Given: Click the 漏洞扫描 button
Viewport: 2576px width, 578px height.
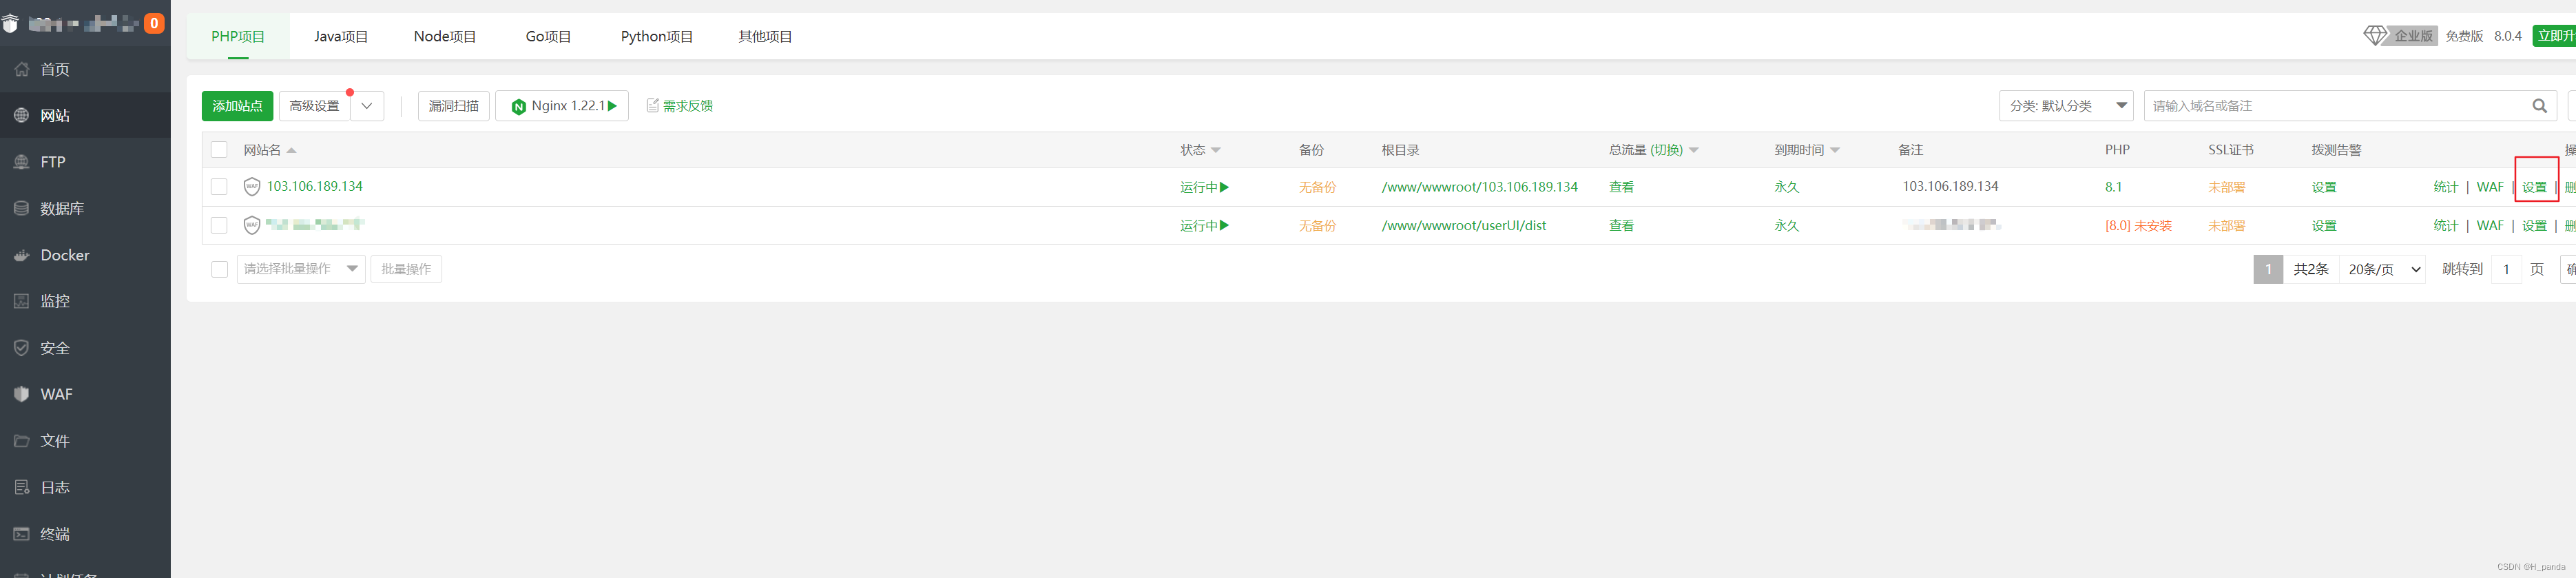Looking at the screenshot, I should point(453,106).
